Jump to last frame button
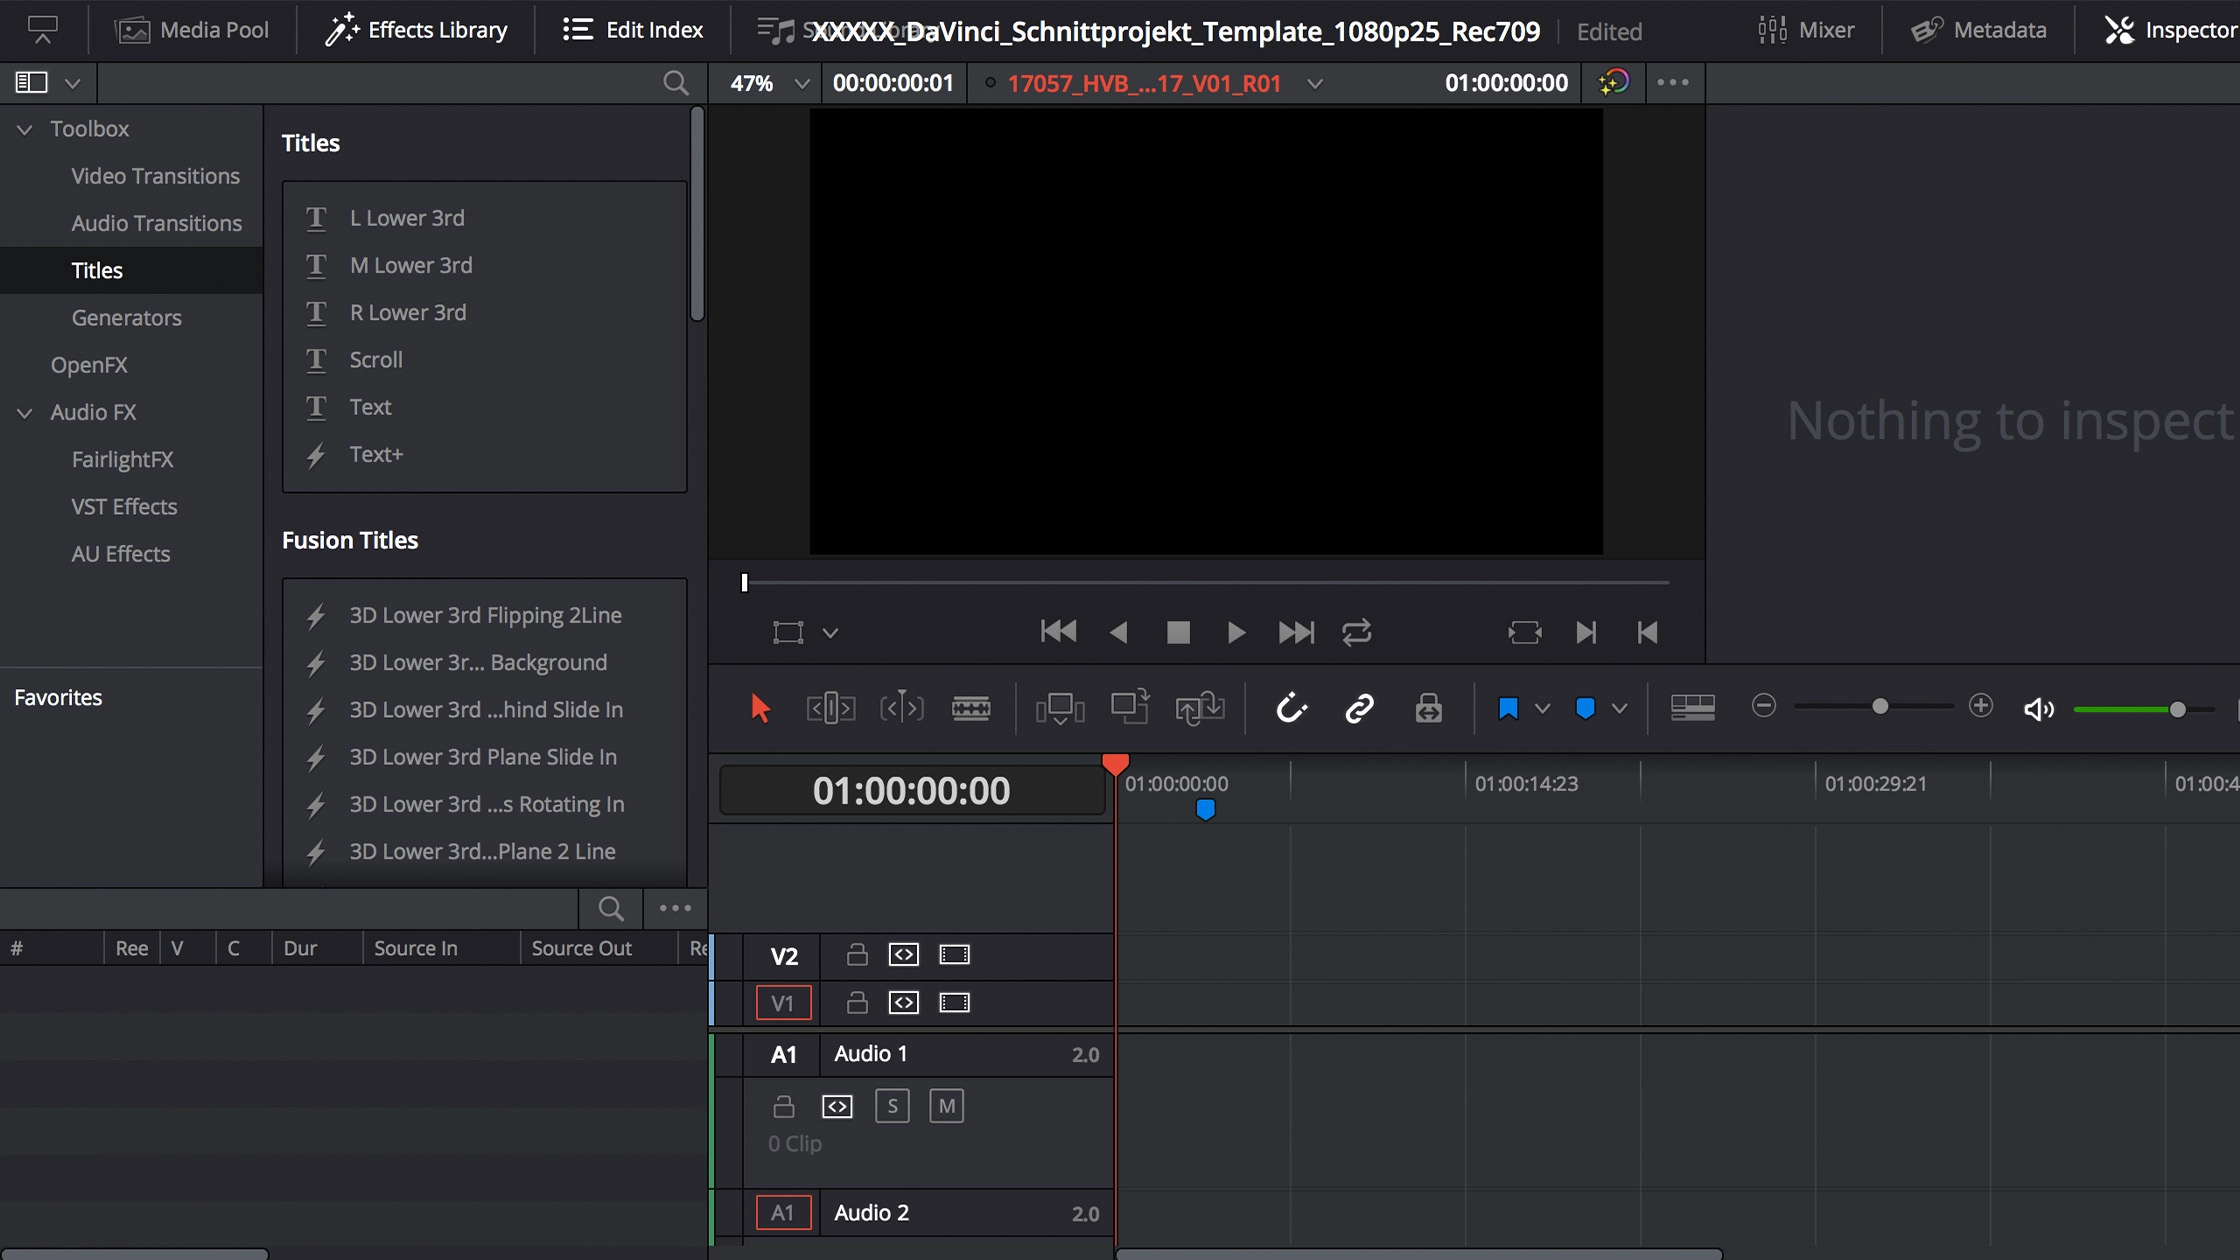2240x1260 pixels. (x=1296, y=632)
